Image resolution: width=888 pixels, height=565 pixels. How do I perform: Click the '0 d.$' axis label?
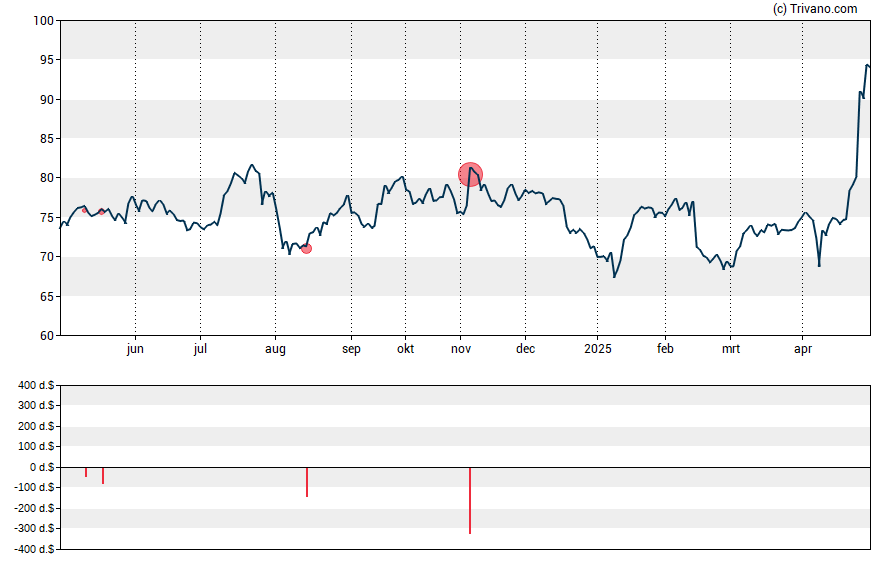[42, 467]
